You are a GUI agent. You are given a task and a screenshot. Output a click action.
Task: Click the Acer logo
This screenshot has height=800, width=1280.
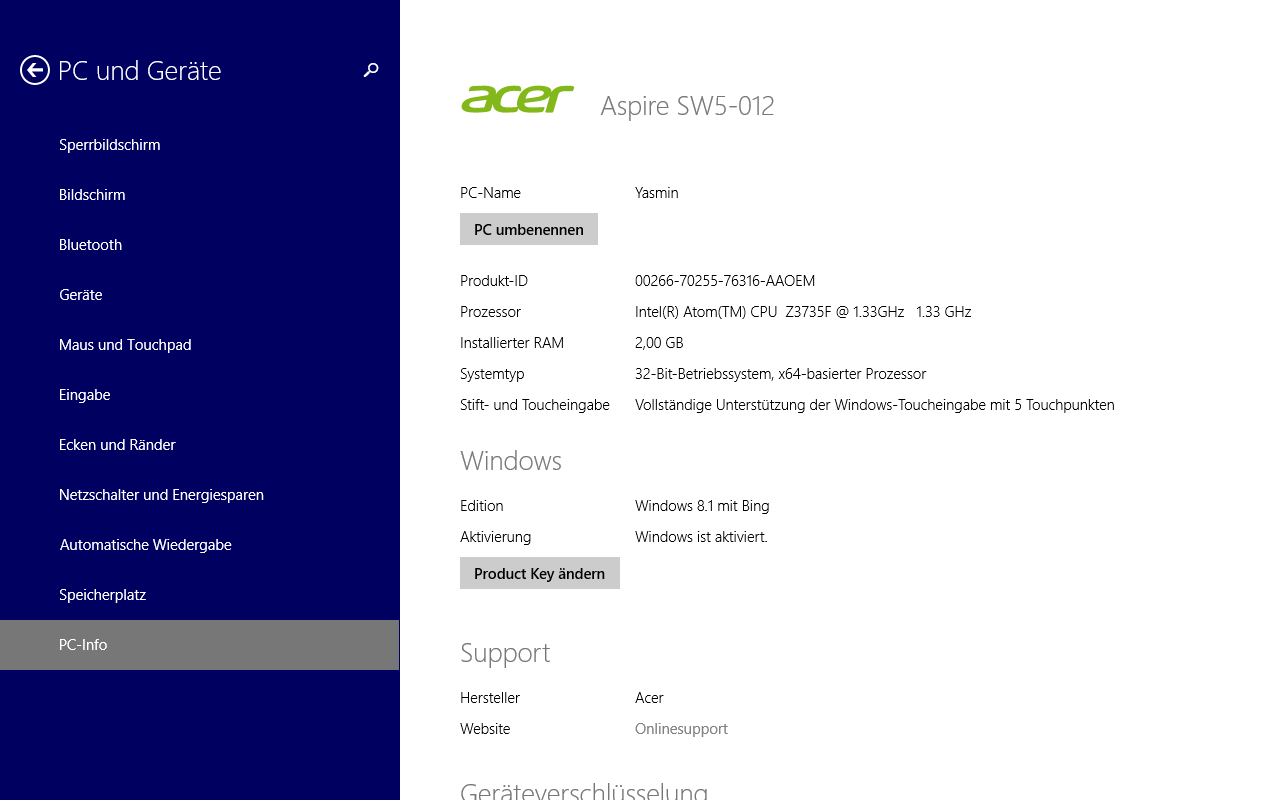point(517,99)
